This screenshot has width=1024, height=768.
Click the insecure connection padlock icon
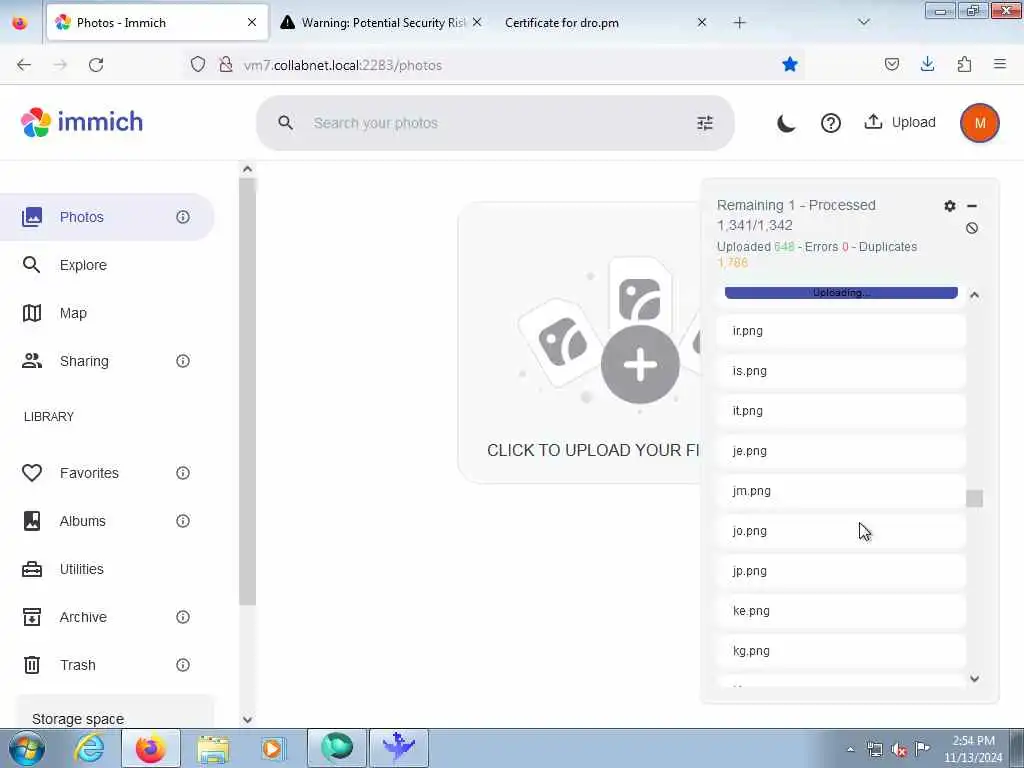226,64
